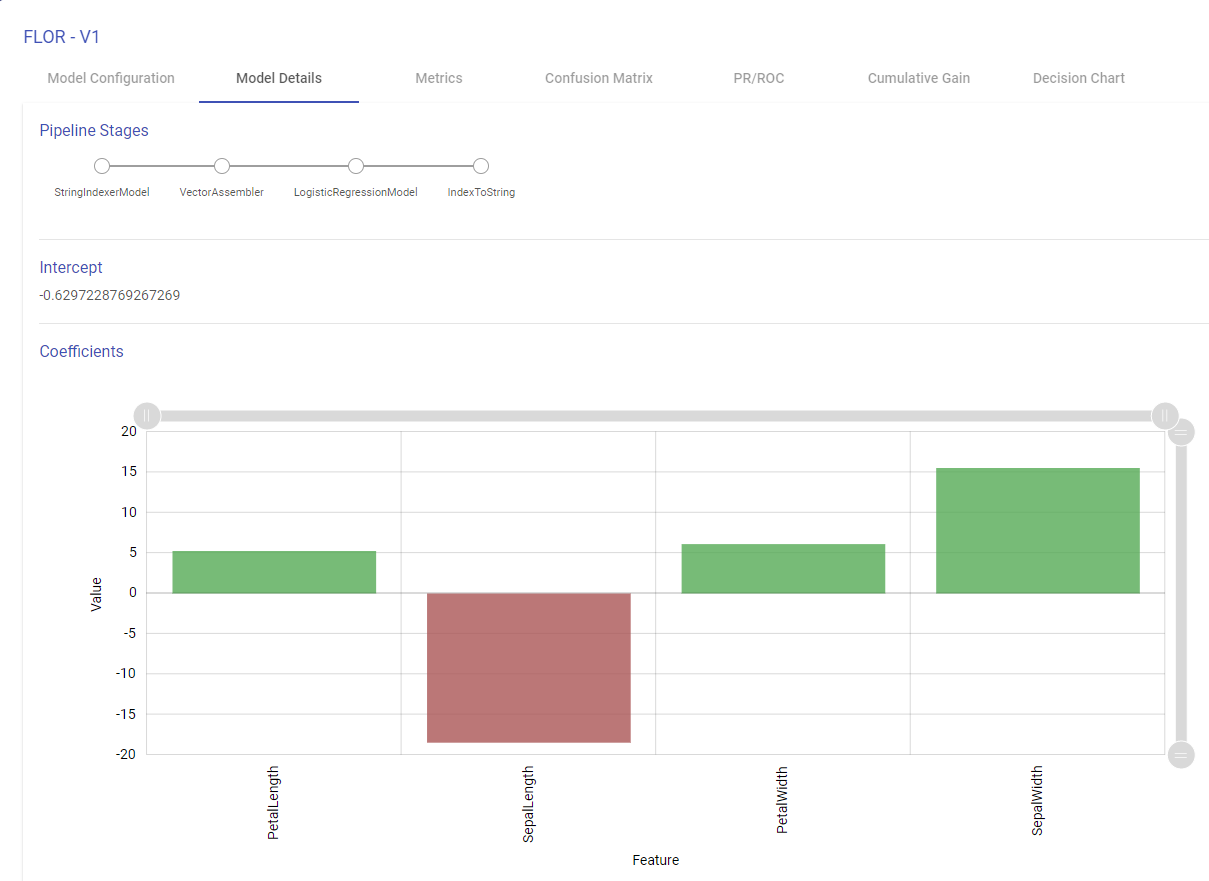Click the red SepalLength coefficient bar
The height and width of the screenshot is (881, 1209).
click(529, 667)
